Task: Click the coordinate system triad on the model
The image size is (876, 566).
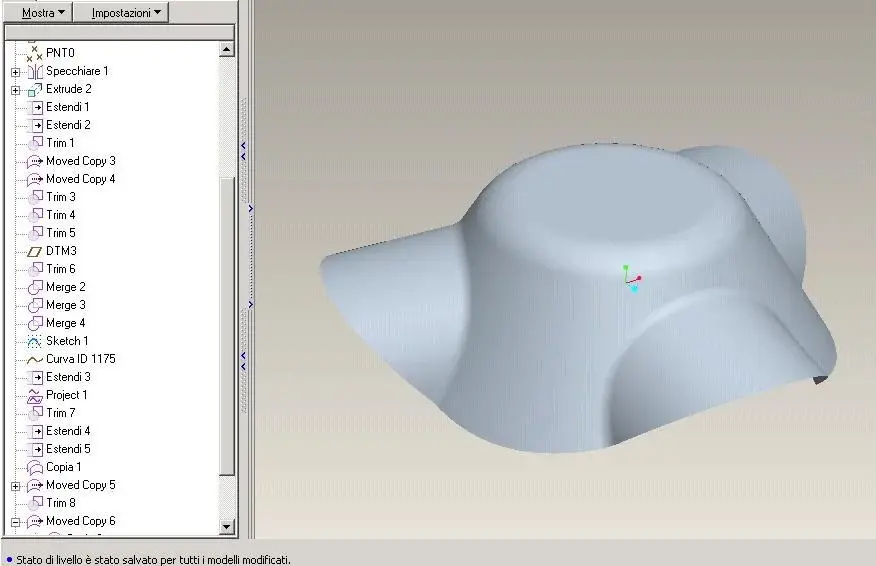Action: click(x=632, y=278)
